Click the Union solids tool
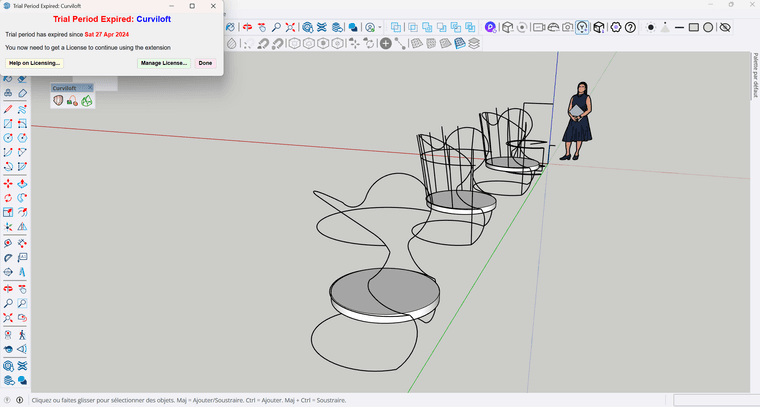The height and width of the screenshot is (407, 760). (427, 27)
